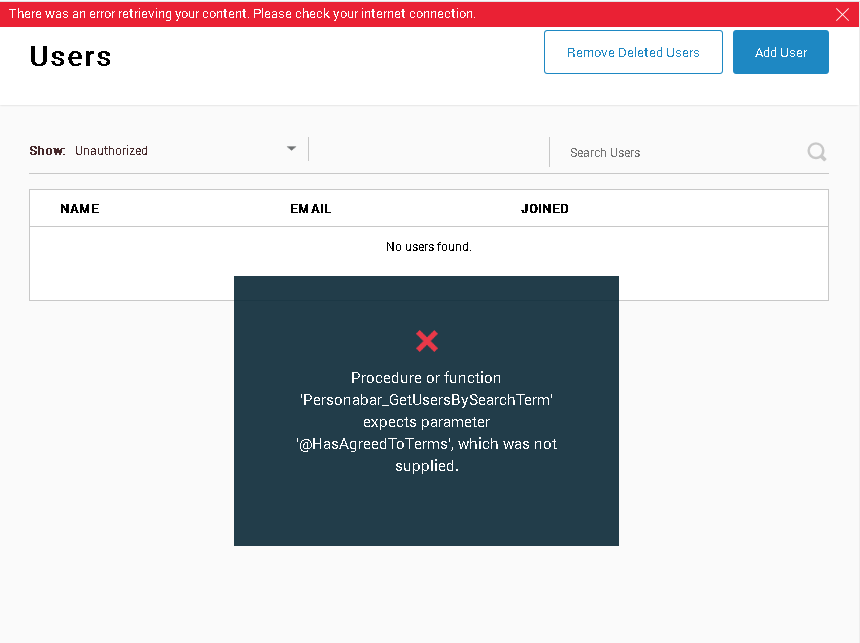Click the red X error icon in the popup
The image size is (860, 643).
[427, 341]
